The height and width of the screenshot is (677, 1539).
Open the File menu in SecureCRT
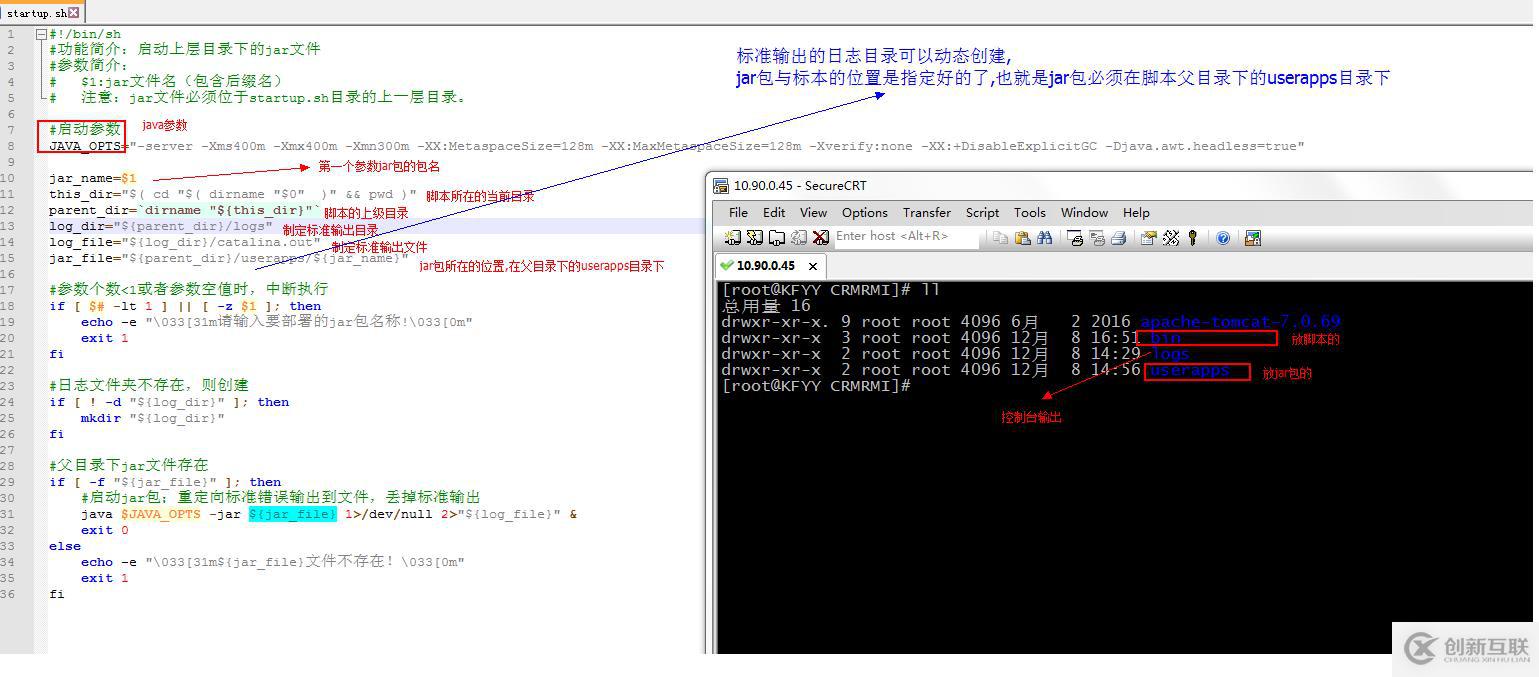pyautogui.click(x=737, y=212)
